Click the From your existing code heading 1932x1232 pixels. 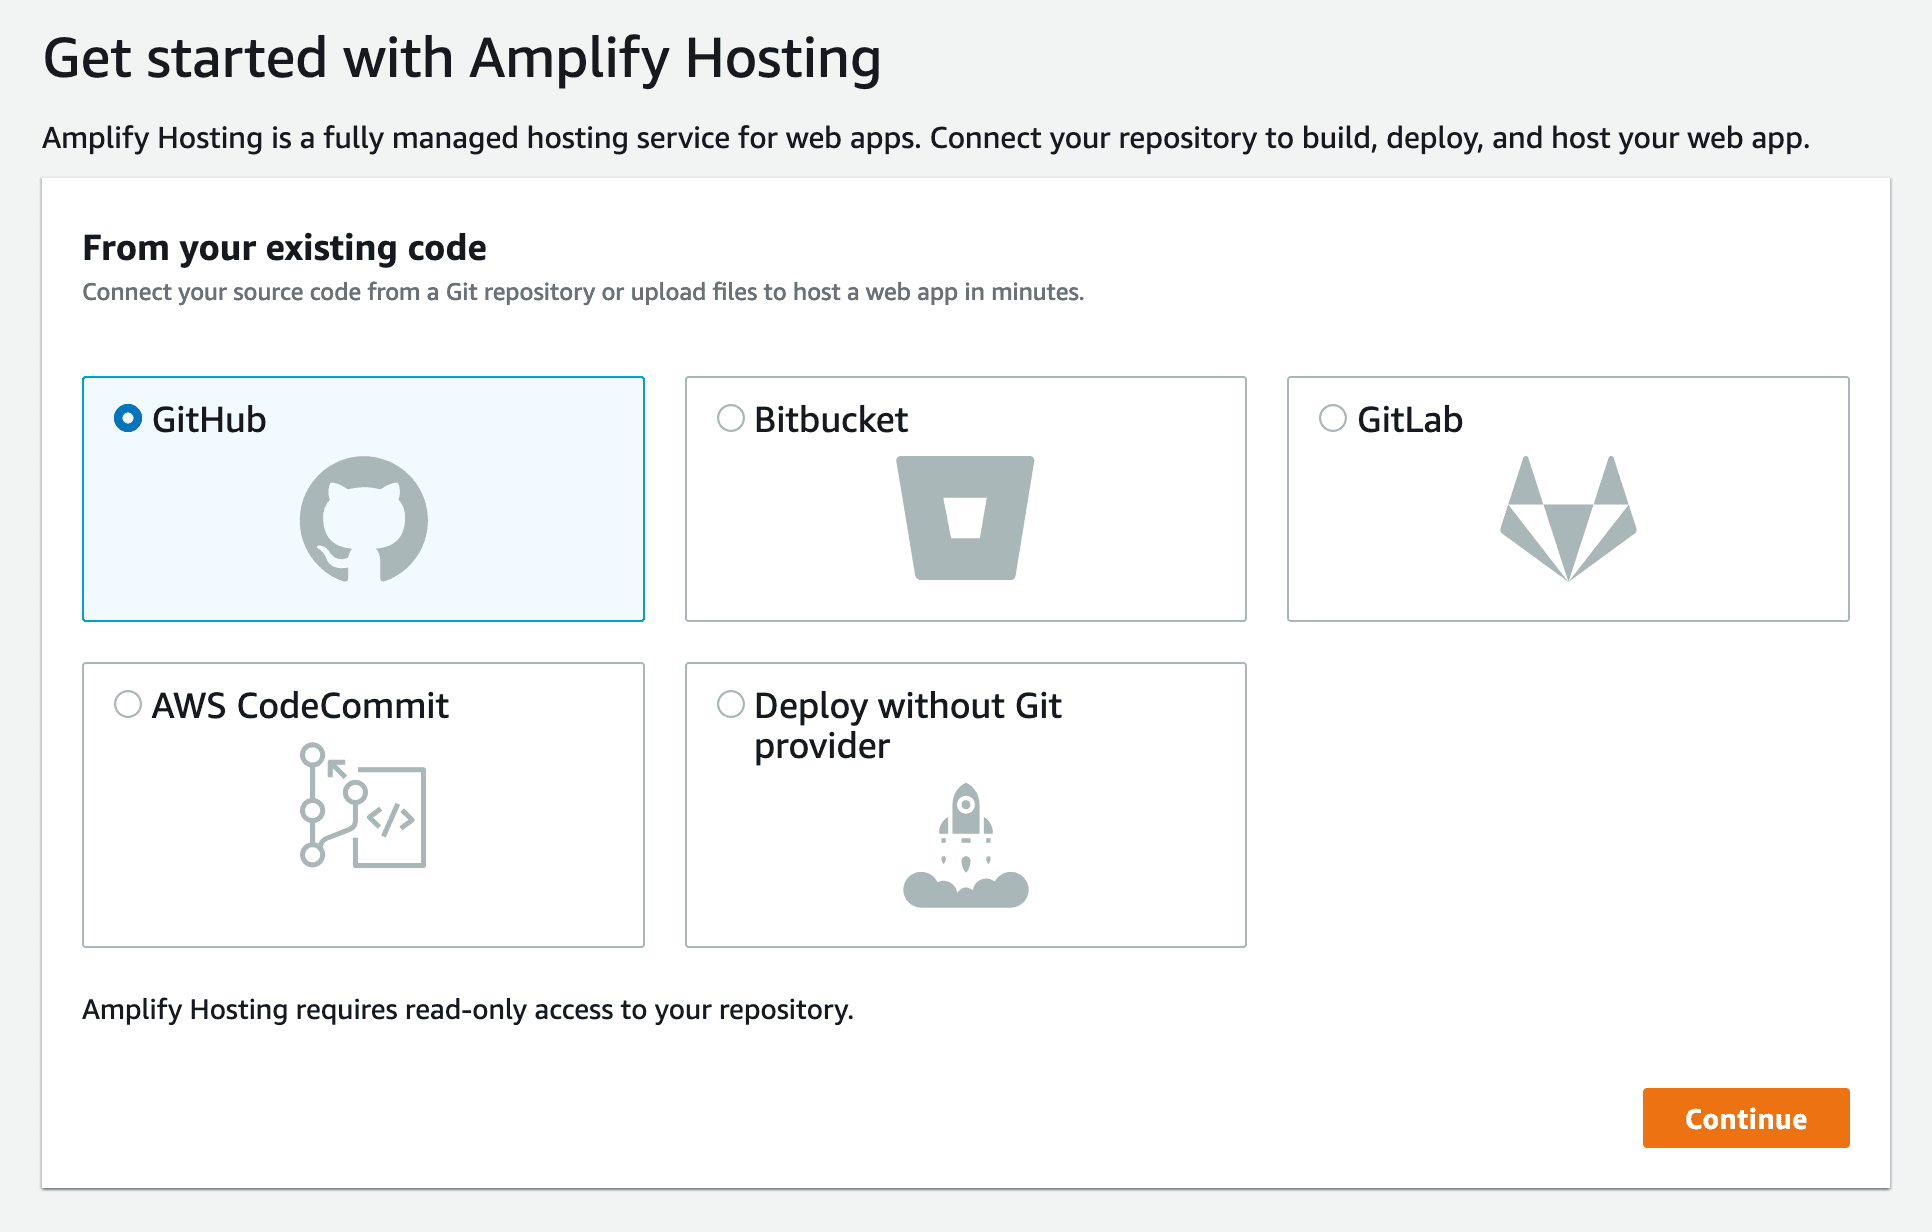(x=285, y=247)
